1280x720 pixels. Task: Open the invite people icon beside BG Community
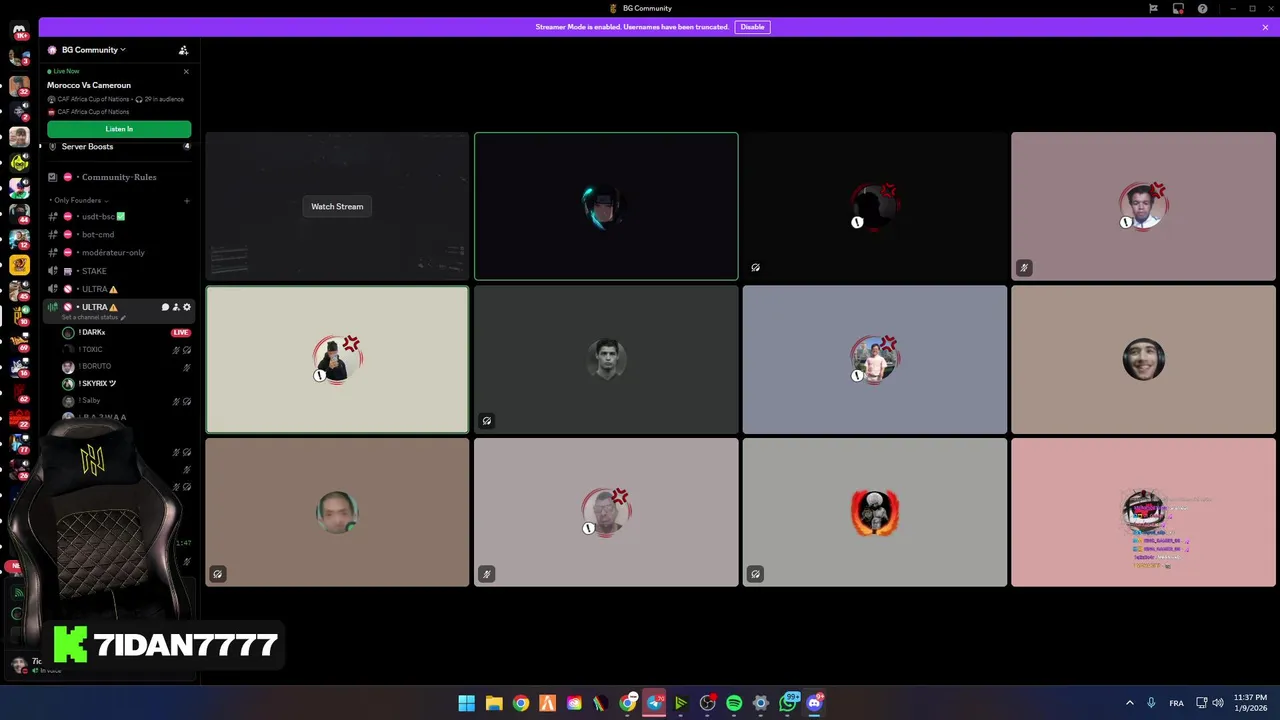(x=183, y=50)
